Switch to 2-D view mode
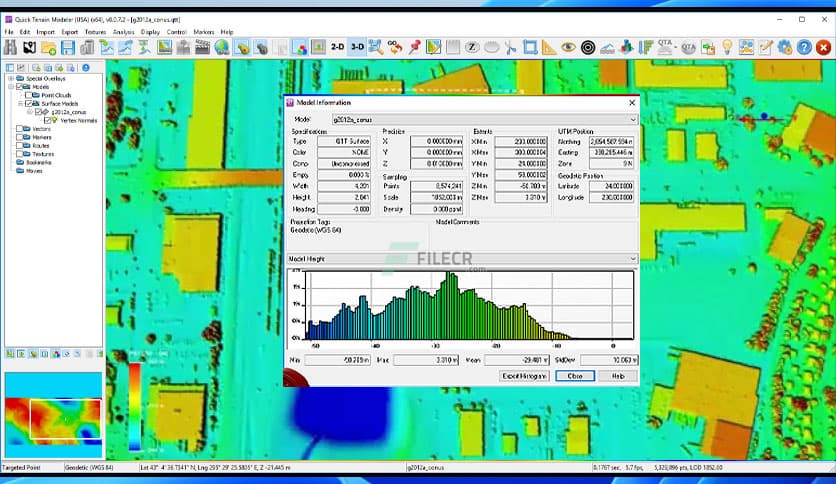The height and width of the screenshot is (484, 836). click(x=337, y=47)
